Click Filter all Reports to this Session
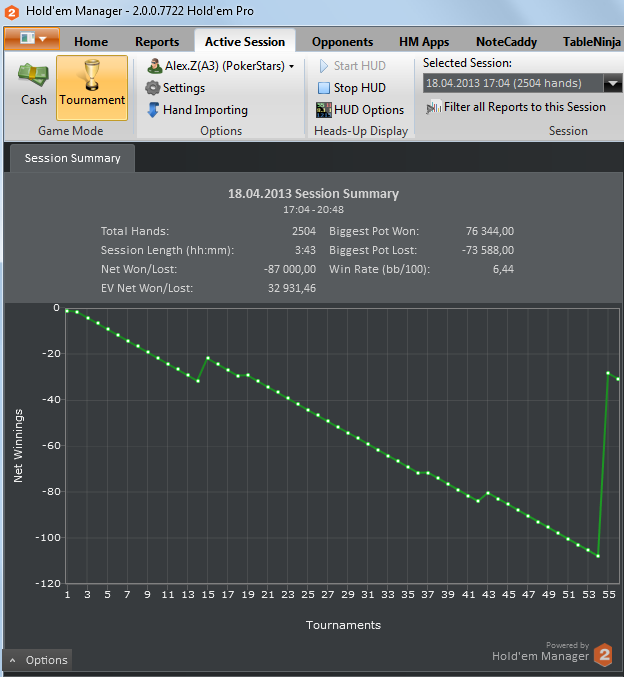This screenshot has height=677, width=624. tap(516, 107)
